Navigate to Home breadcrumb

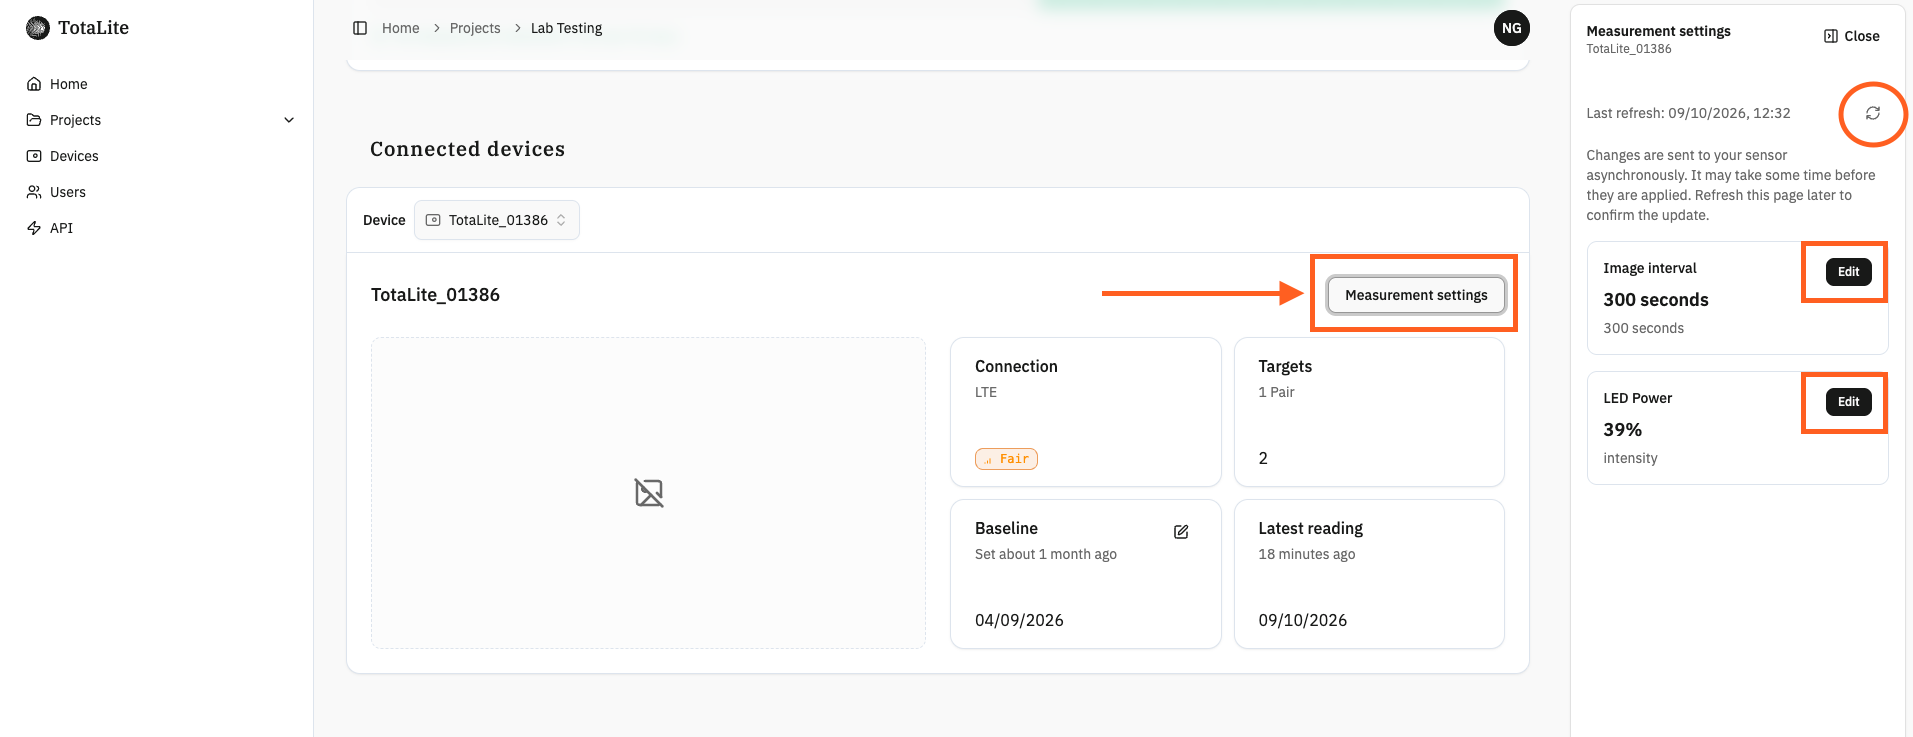pyautogui.click(x=400, y=28)
